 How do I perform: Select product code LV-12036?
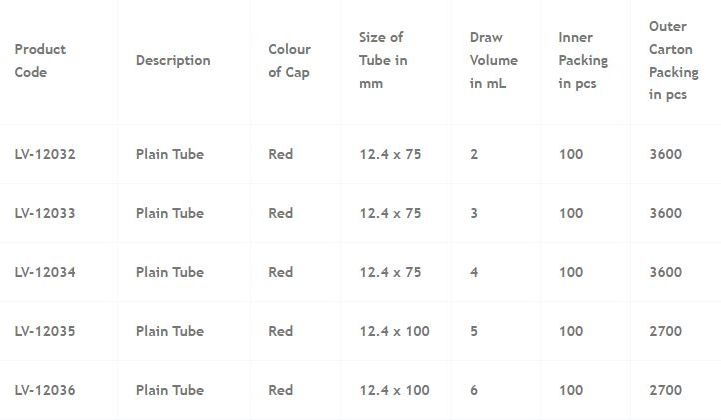pyautogui.click(x=45, y=390)
